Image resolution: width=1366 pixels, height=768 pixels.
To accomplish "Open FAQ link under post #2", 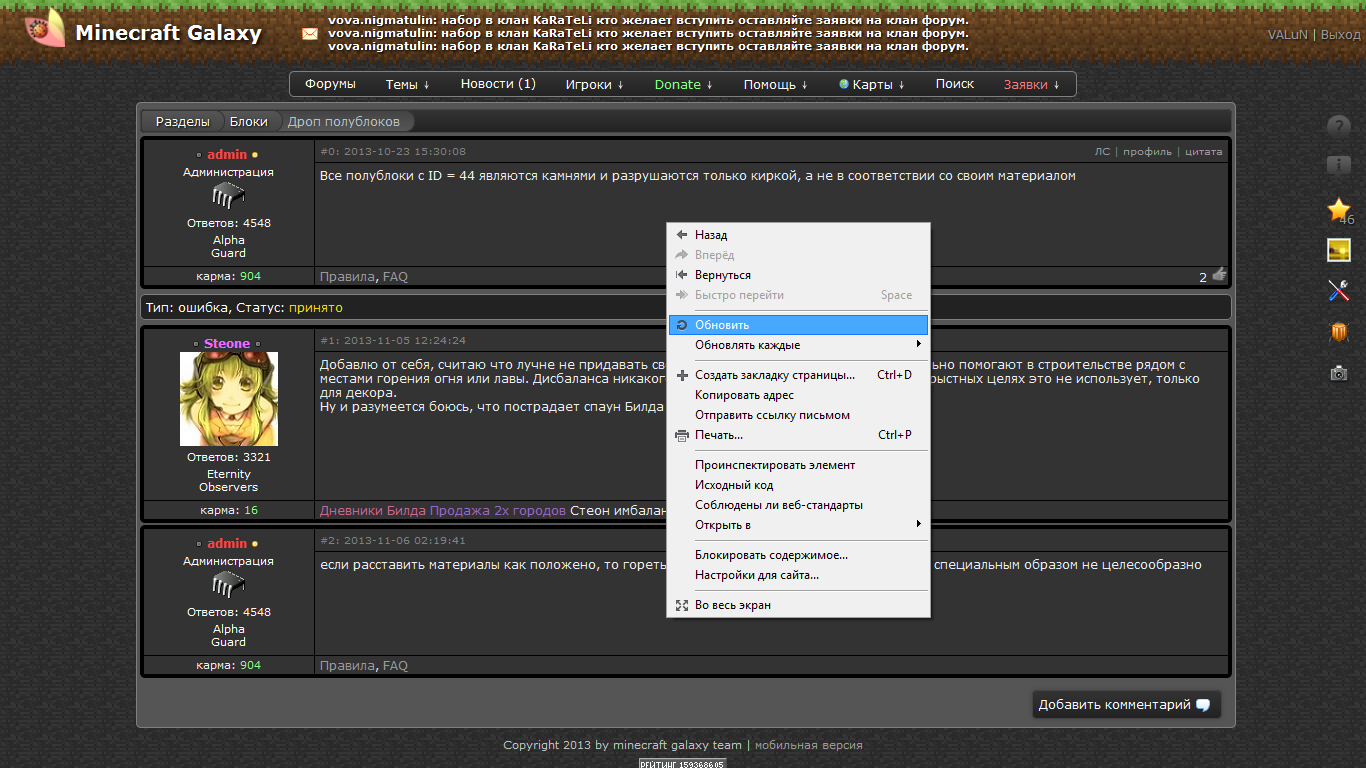I will (x=395, y=666).
